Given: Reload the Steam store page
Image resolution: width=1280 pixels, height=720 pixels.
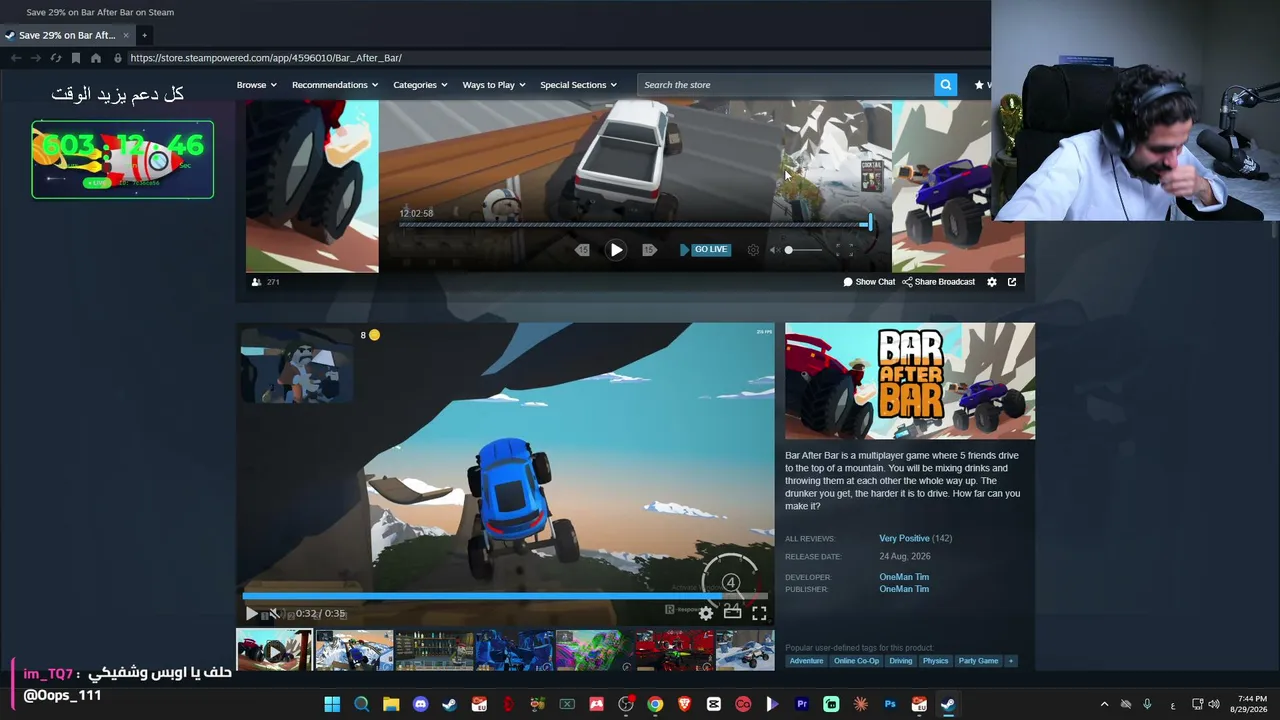Looking at the screenshot, I should 56,58.
